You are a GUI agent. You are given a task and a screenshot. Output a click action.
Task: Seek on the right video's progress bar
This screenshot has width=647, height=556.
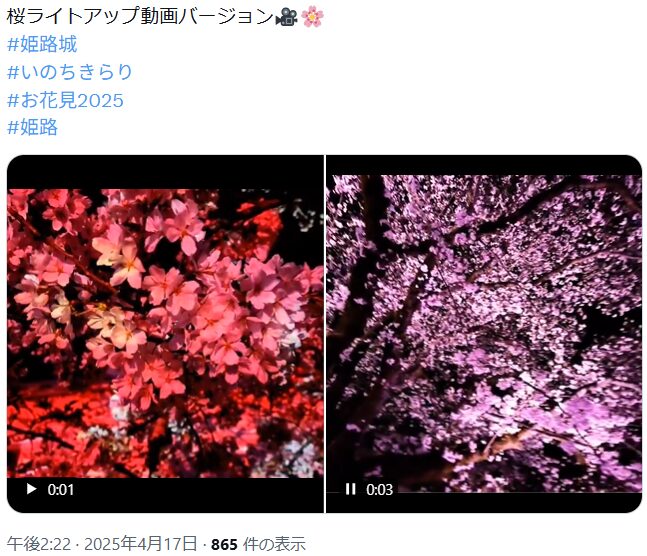pos(484,492)
